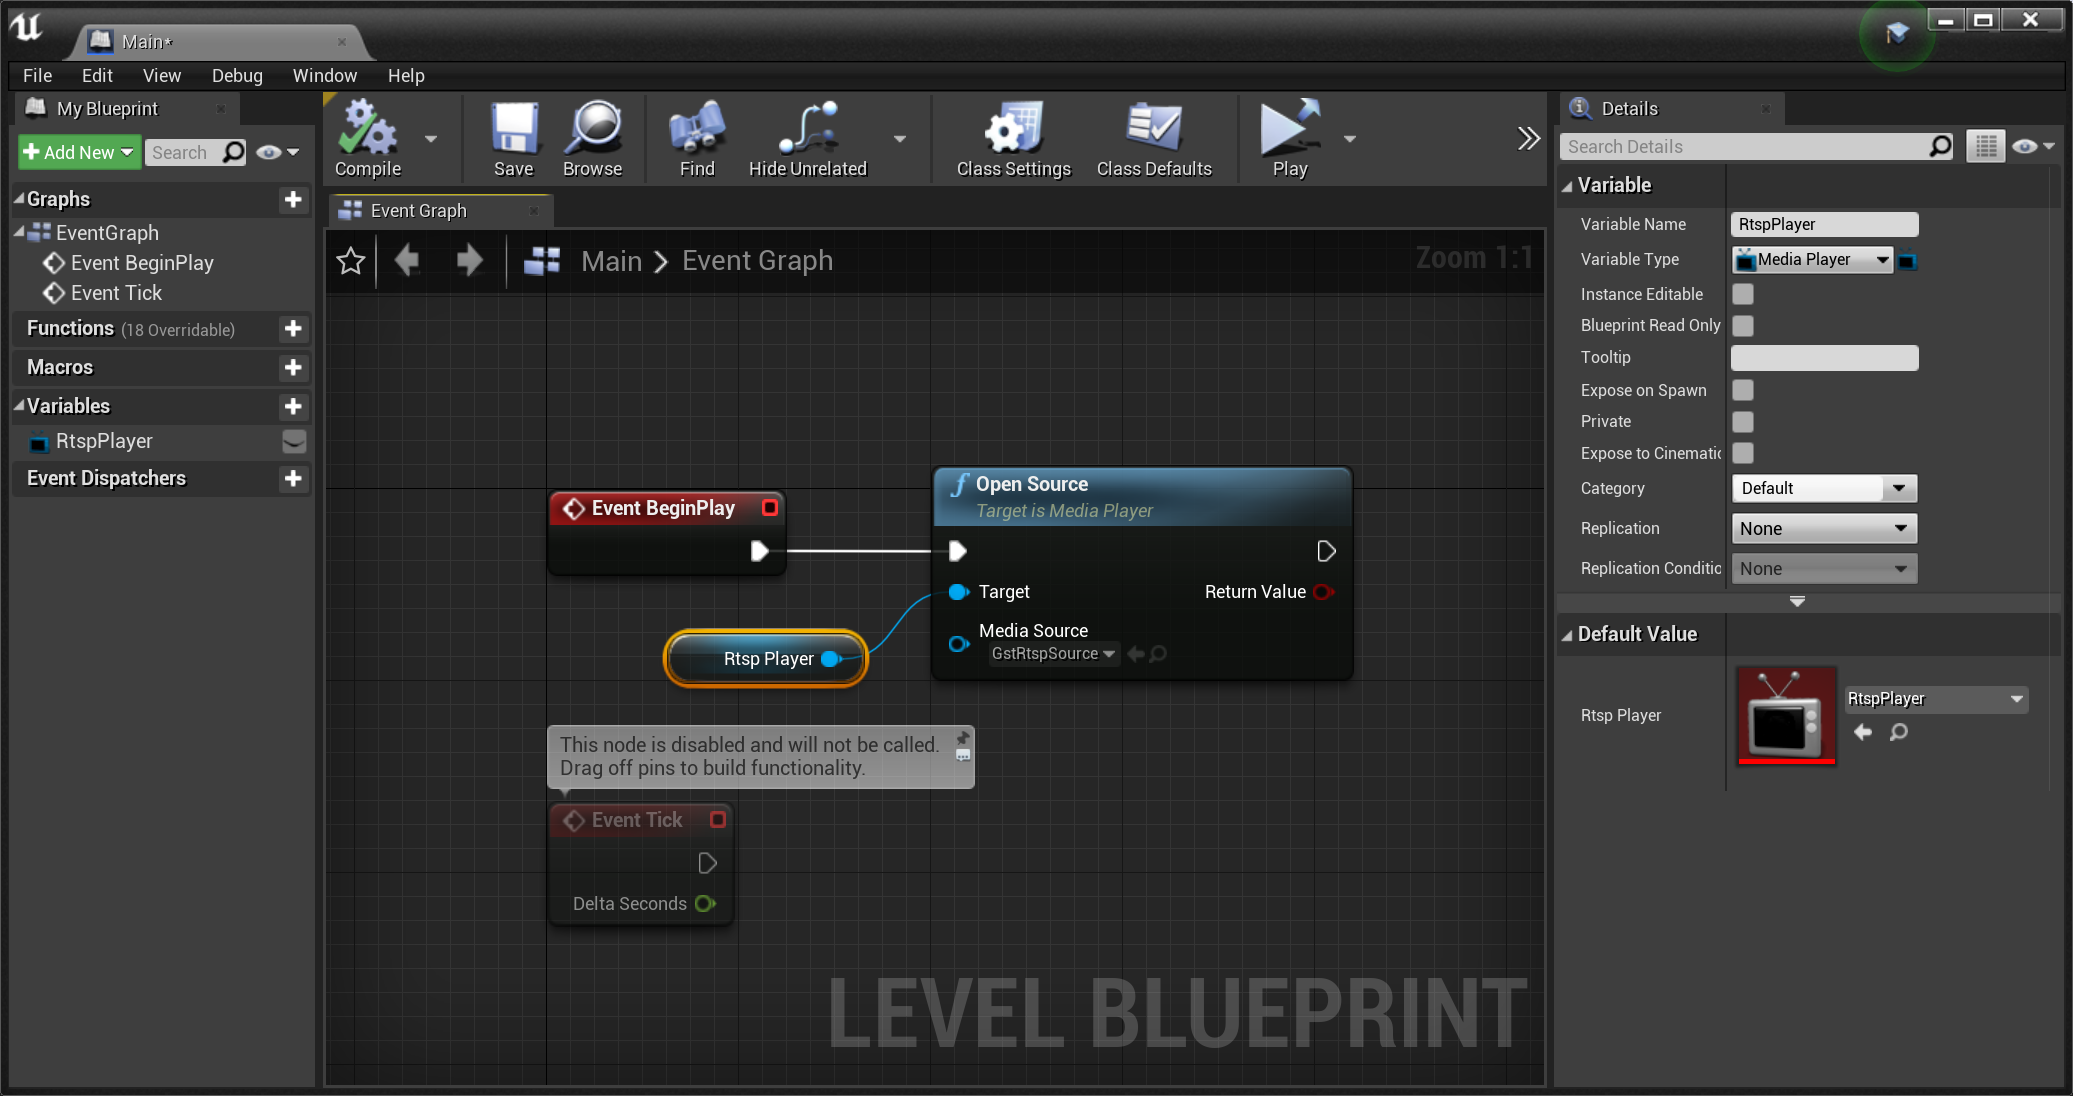Screen dimensions: 2073x1096
Task: Open the View menu
Action: click(x=162, y=75)
